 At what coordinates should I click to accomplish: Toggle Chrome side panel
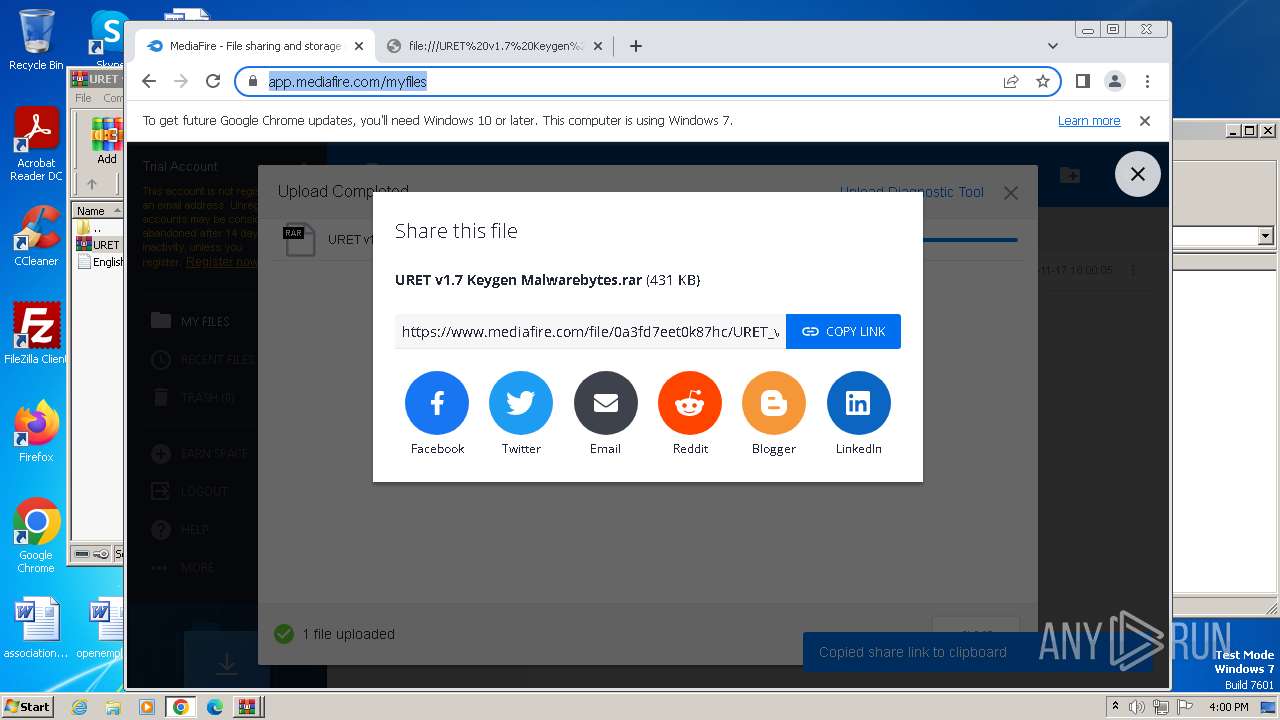pyautogui.click(x=1082, y=81)
